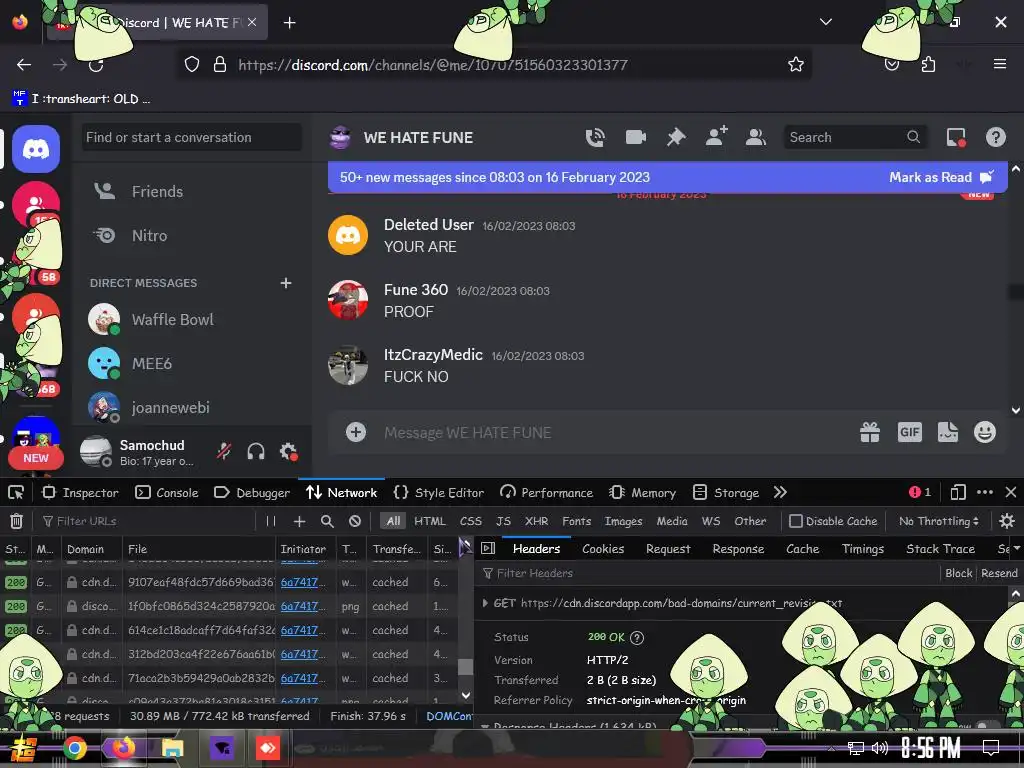Toggle the microphone mute
Viewport: 1024px width, 768px height.
point(224,451)
